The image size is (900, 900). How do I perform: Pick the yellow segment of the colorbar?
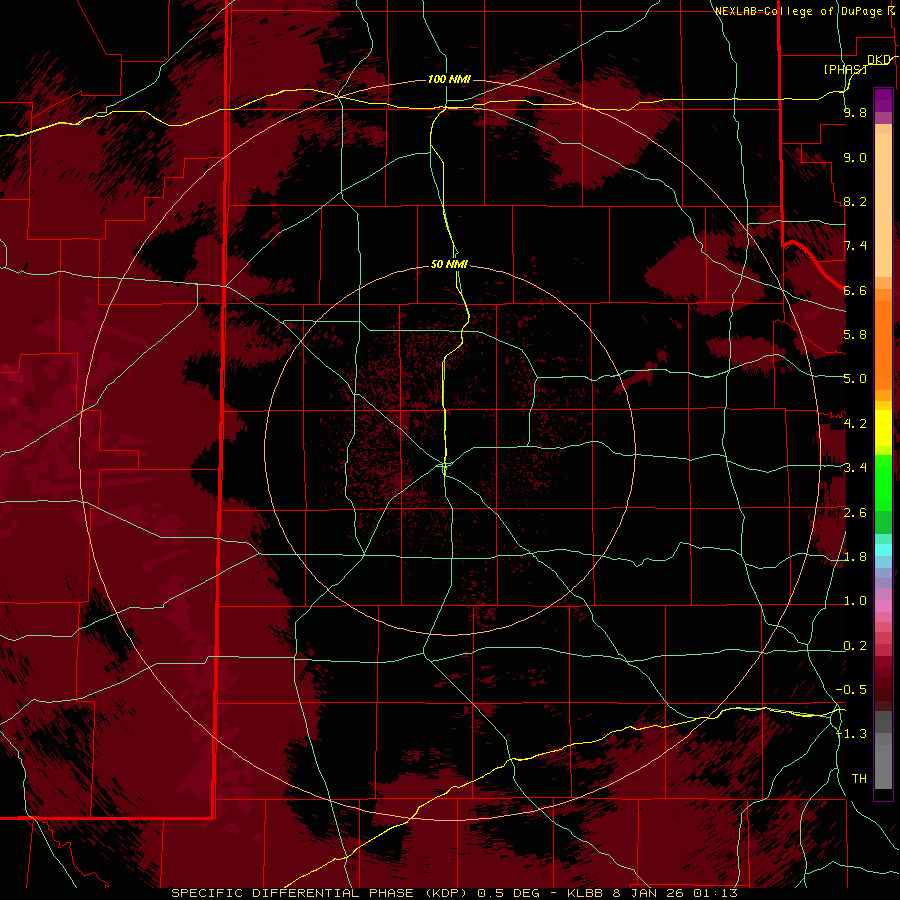click(x=883, y=428)
